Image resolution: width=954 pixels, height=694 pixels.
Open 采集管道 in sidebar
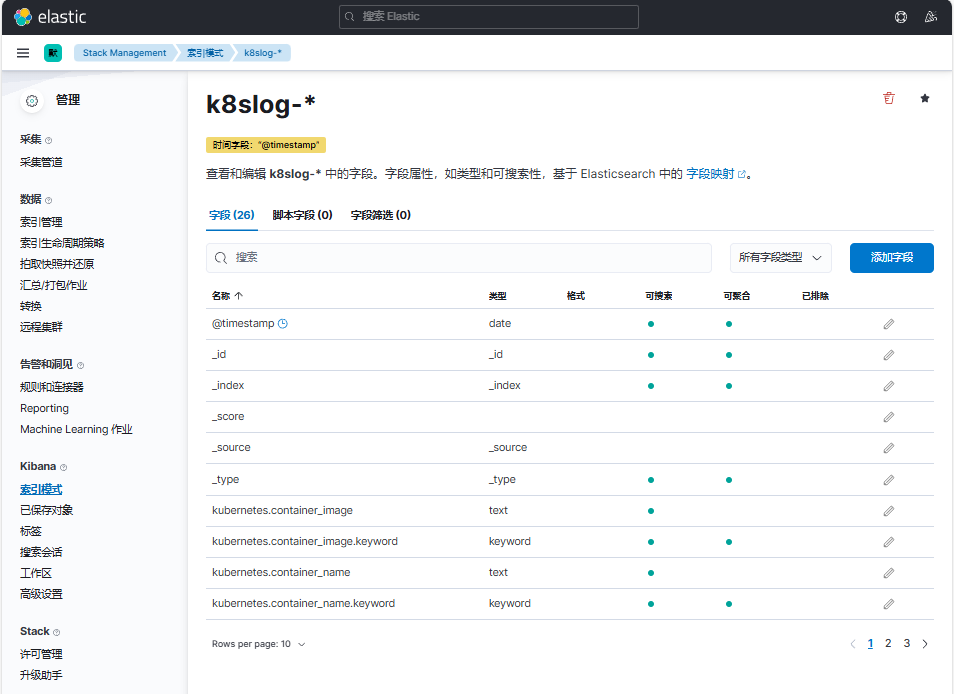pos(41,162)
